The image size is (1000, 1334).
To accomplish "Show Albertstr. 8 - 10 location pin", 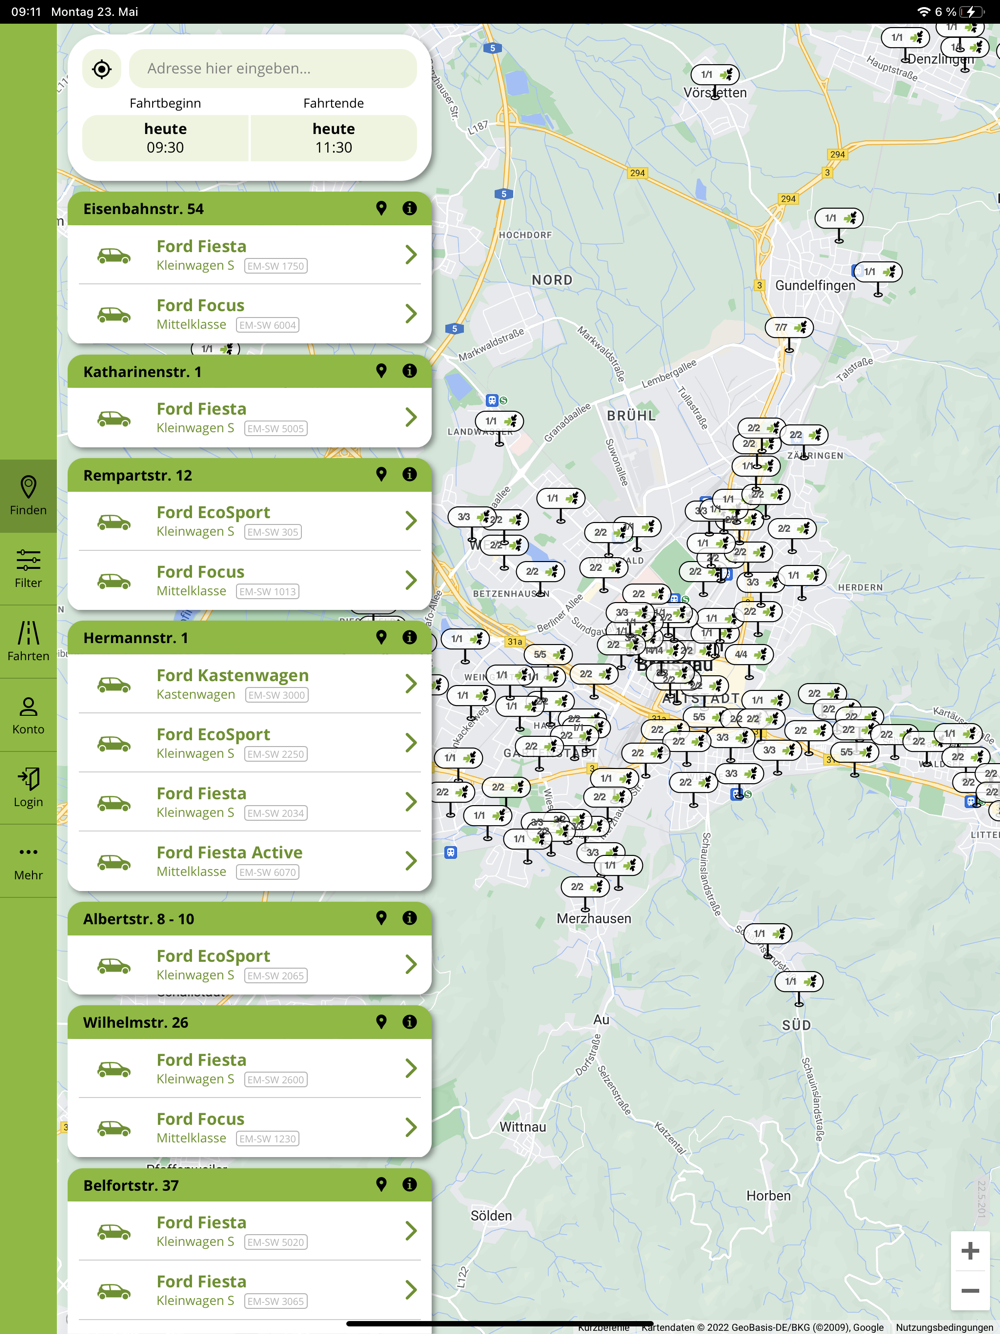I will 381,918.
